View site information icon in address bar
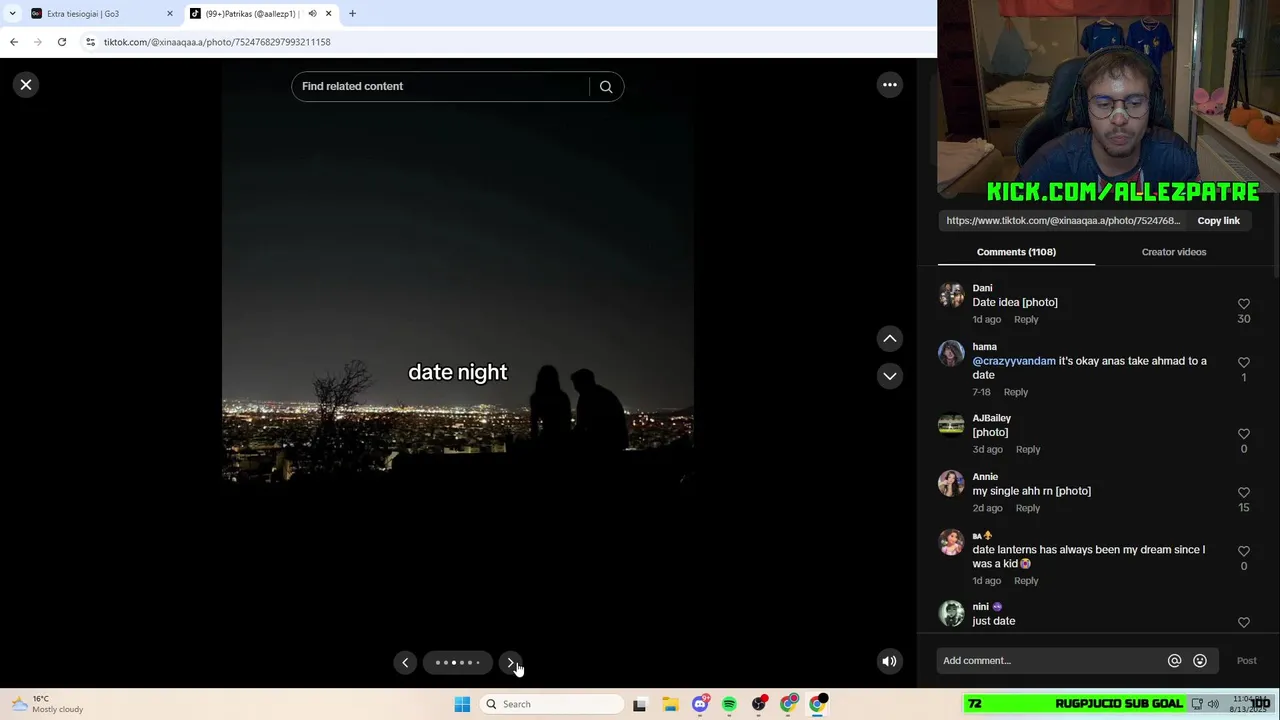1280x720 pixels. pyautogui.click(x=90, y=42)
